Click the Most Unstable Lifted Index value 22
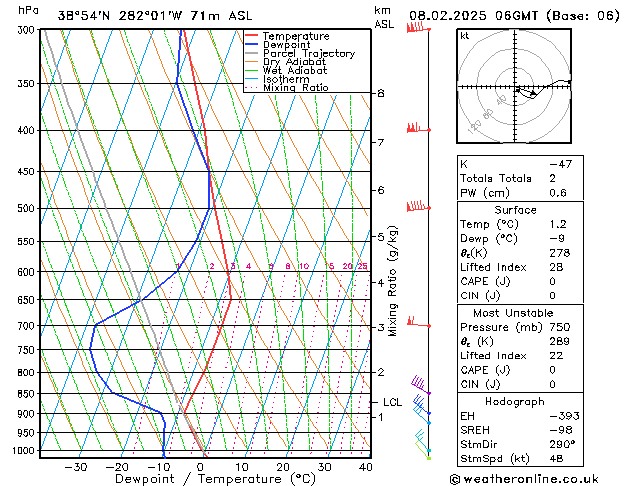 pyautogui.click(x=556, y=356)
